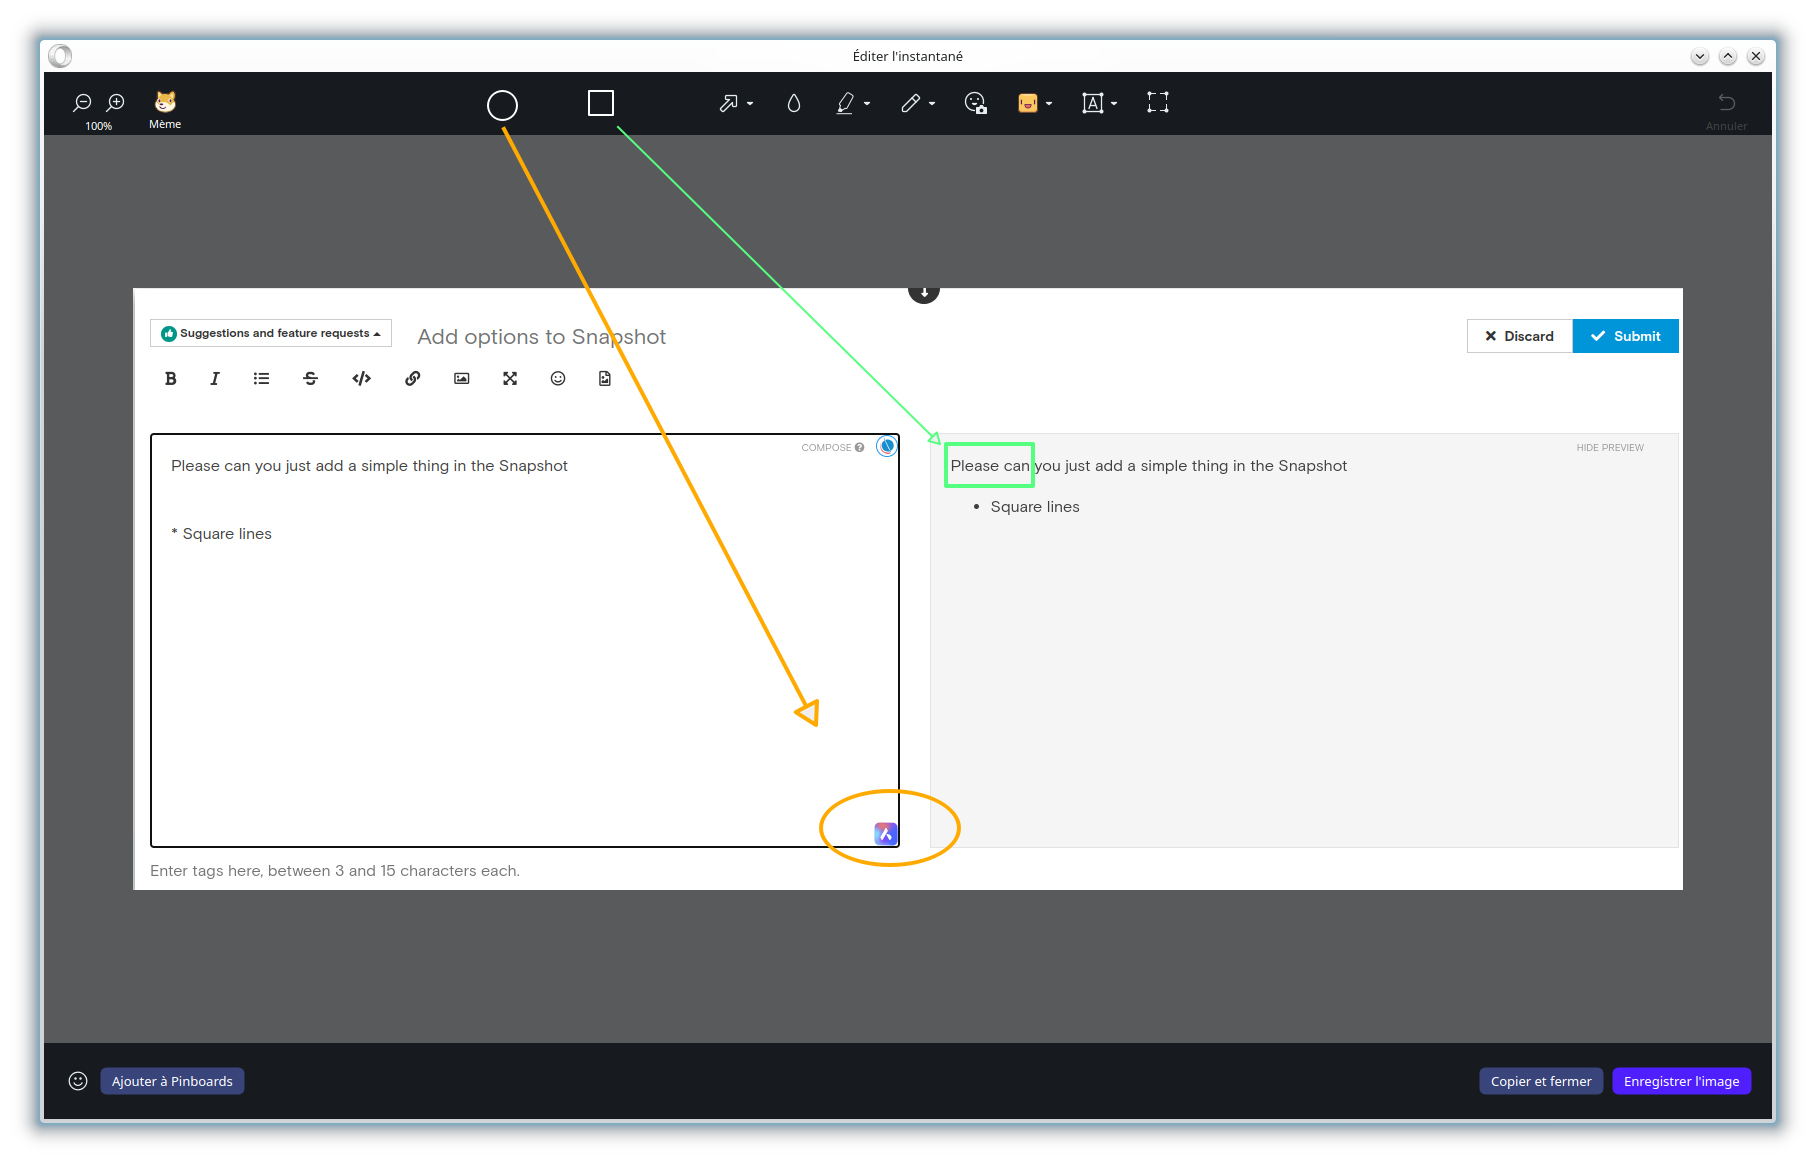Expand the sticker options dropdown
1816x1163 pixels.
point(1049,104)
